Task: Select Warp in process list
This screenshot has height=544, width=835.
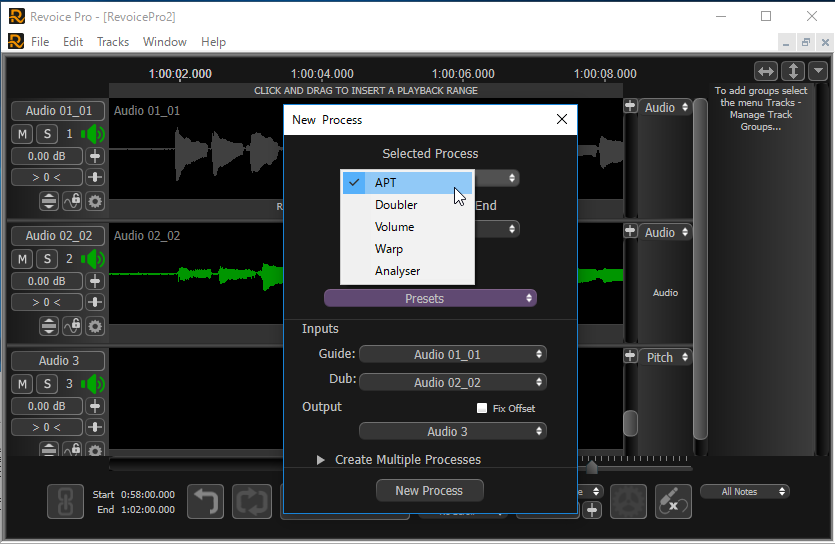Action: tap(407, 249)
